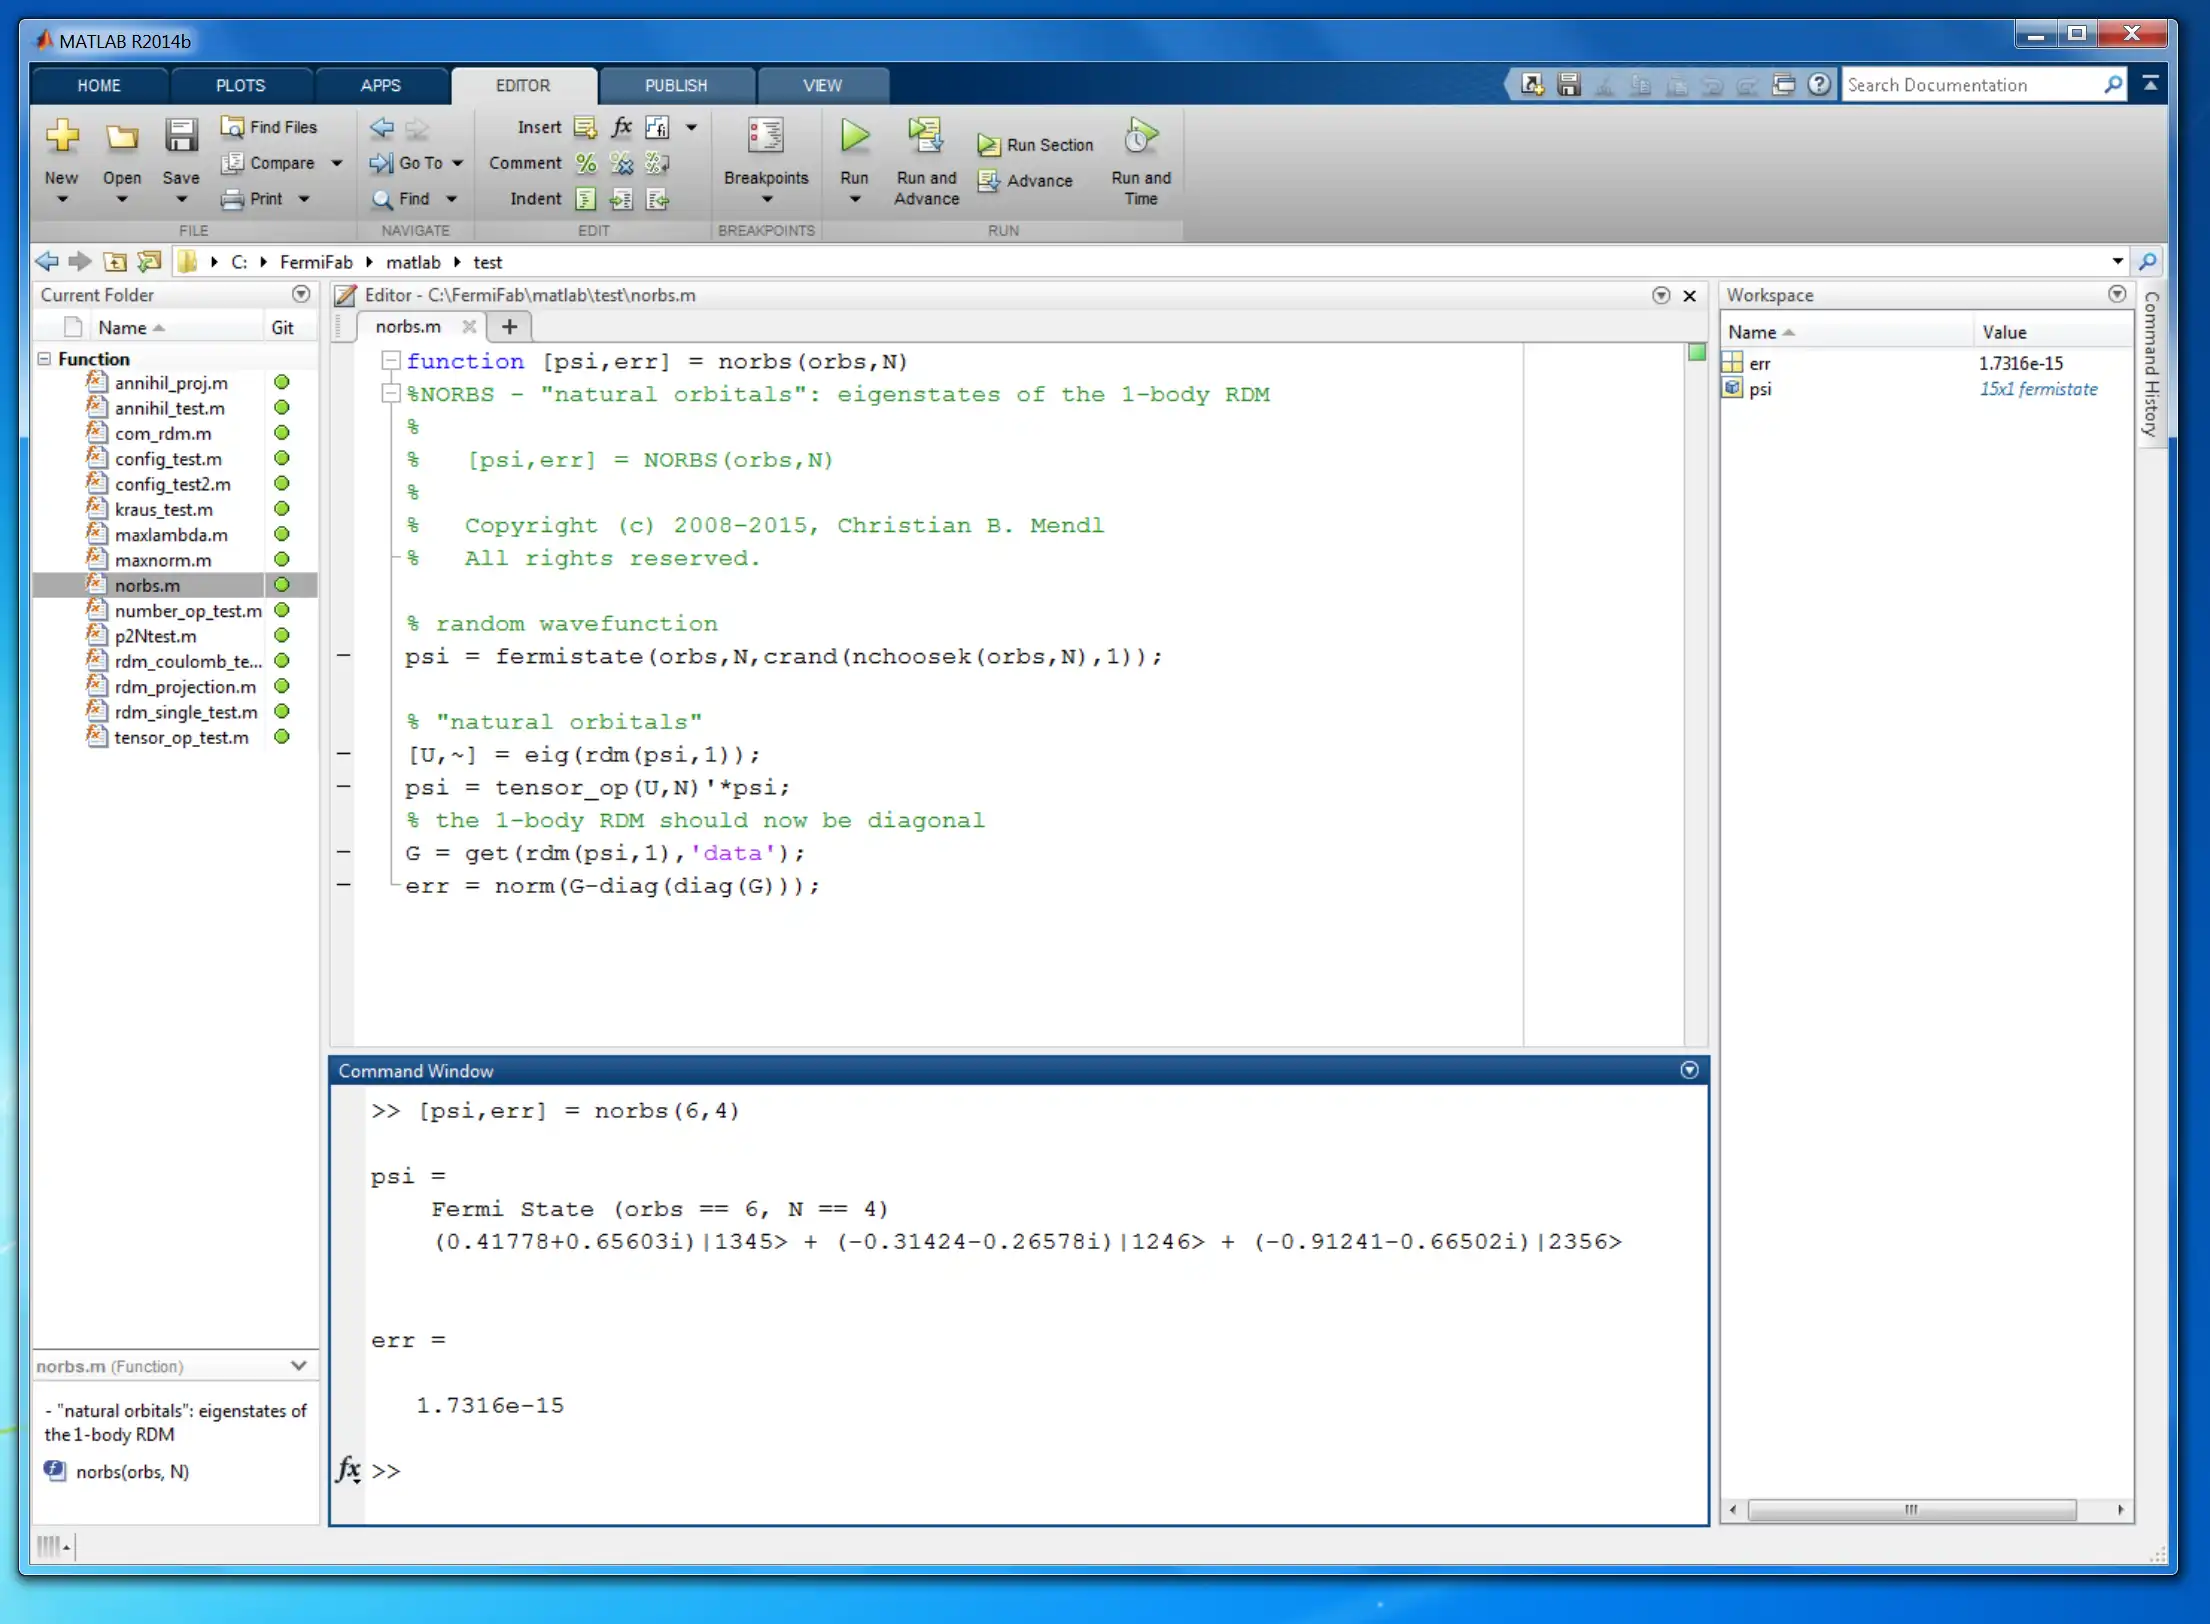2210x1624 pixels.
Task: Toggle the EDITOR ribbon tab
Action: click(x=522, y=82)
